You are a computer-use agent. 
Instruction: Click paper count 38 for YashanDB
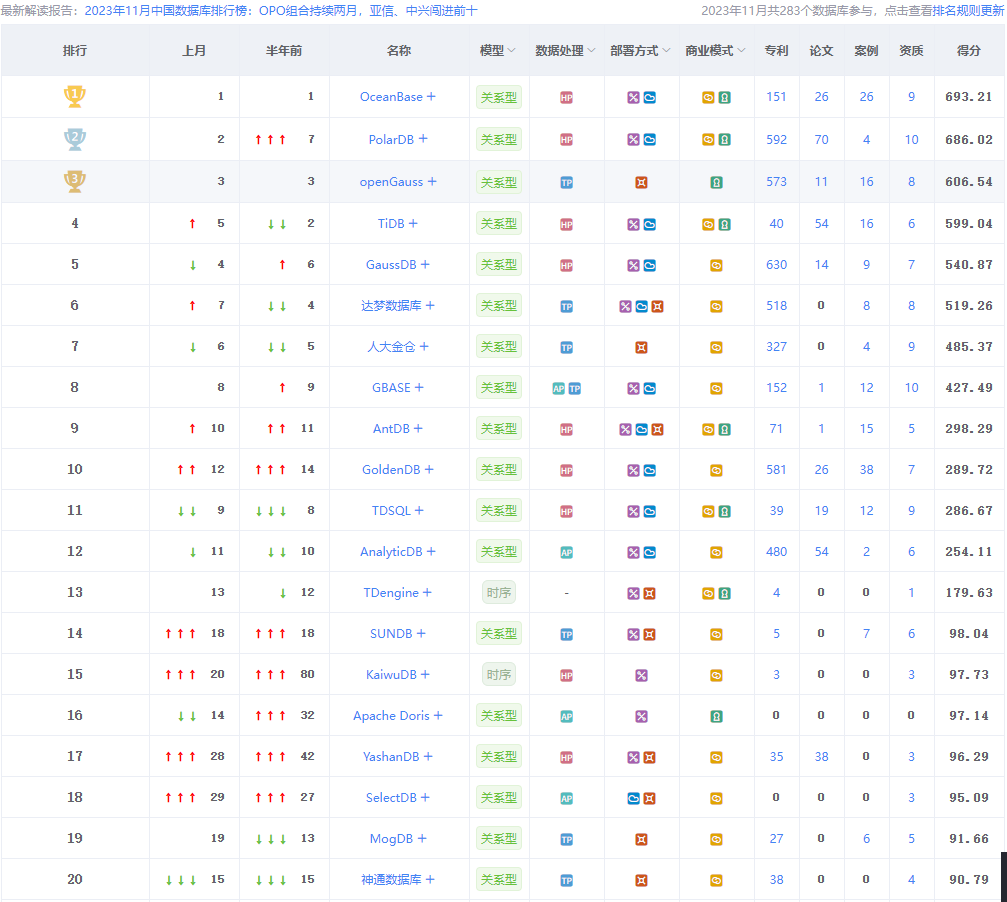point(821,756)
